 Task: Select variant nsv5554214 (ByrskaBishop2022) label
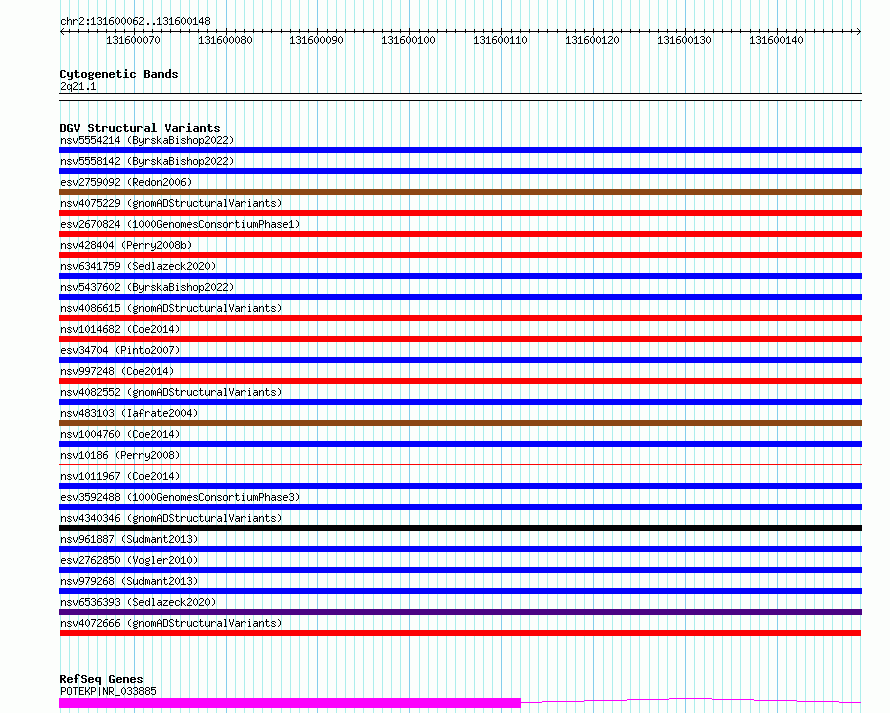147,140
